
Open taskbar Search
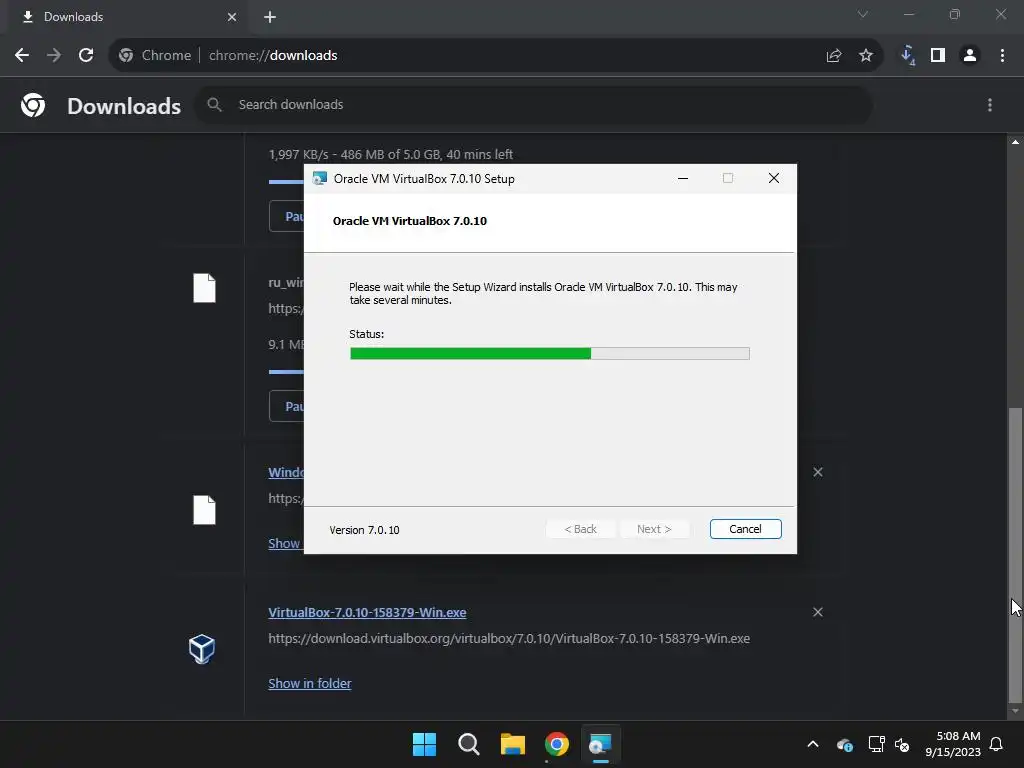click(468, 744)
